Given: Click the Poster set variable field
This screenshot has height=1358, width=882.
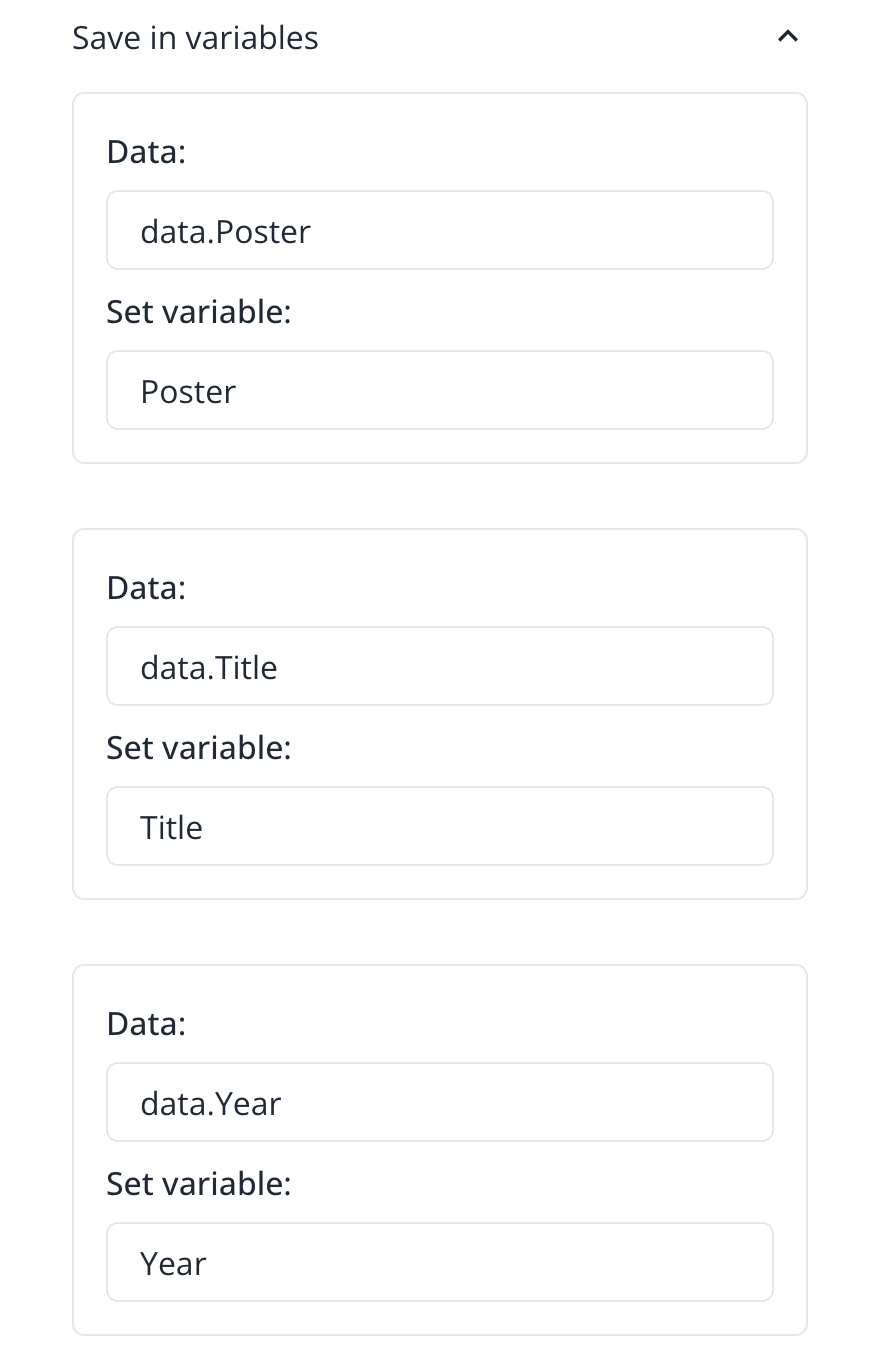Looking at the screenshot, I should [440, 391].
